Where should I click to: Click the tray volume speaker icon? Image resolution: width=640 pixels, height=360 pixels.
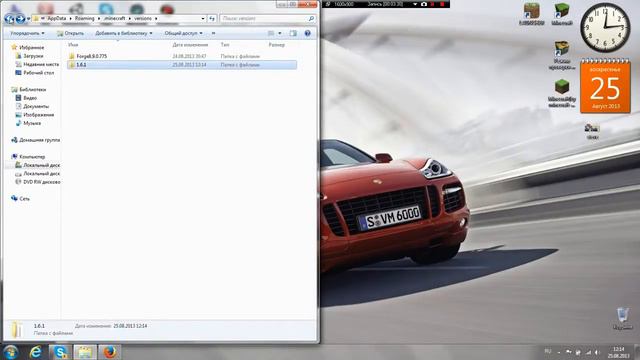(x=597, y=352)
